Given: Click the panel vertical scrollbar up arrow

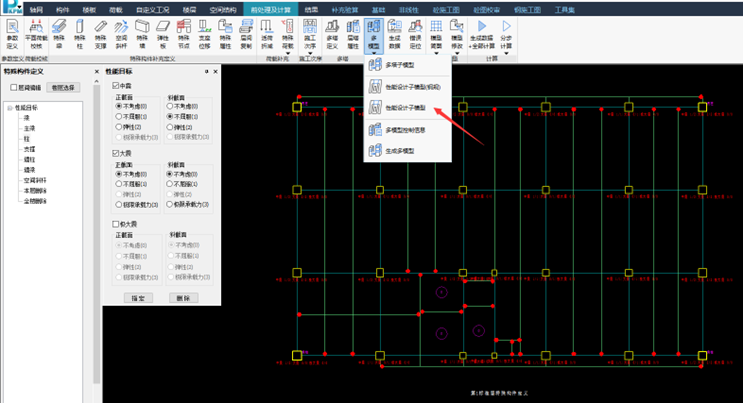Looking at the screenshot, I should [97, 82].
